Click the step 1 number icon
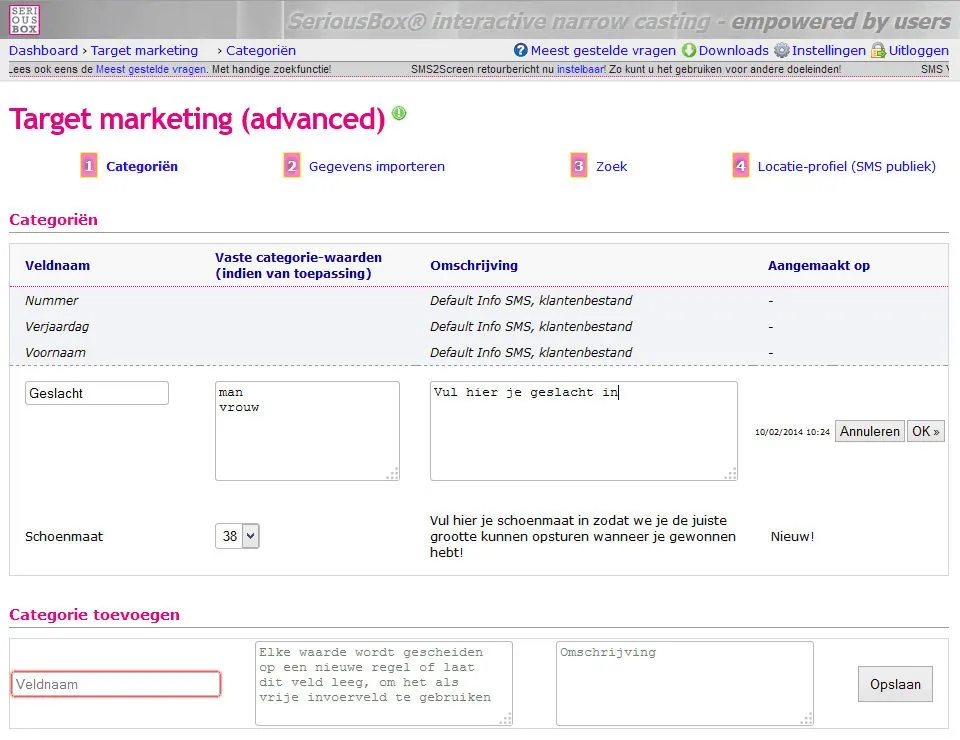The height and width of the screenshot is (740, 960). click(89, 166)
